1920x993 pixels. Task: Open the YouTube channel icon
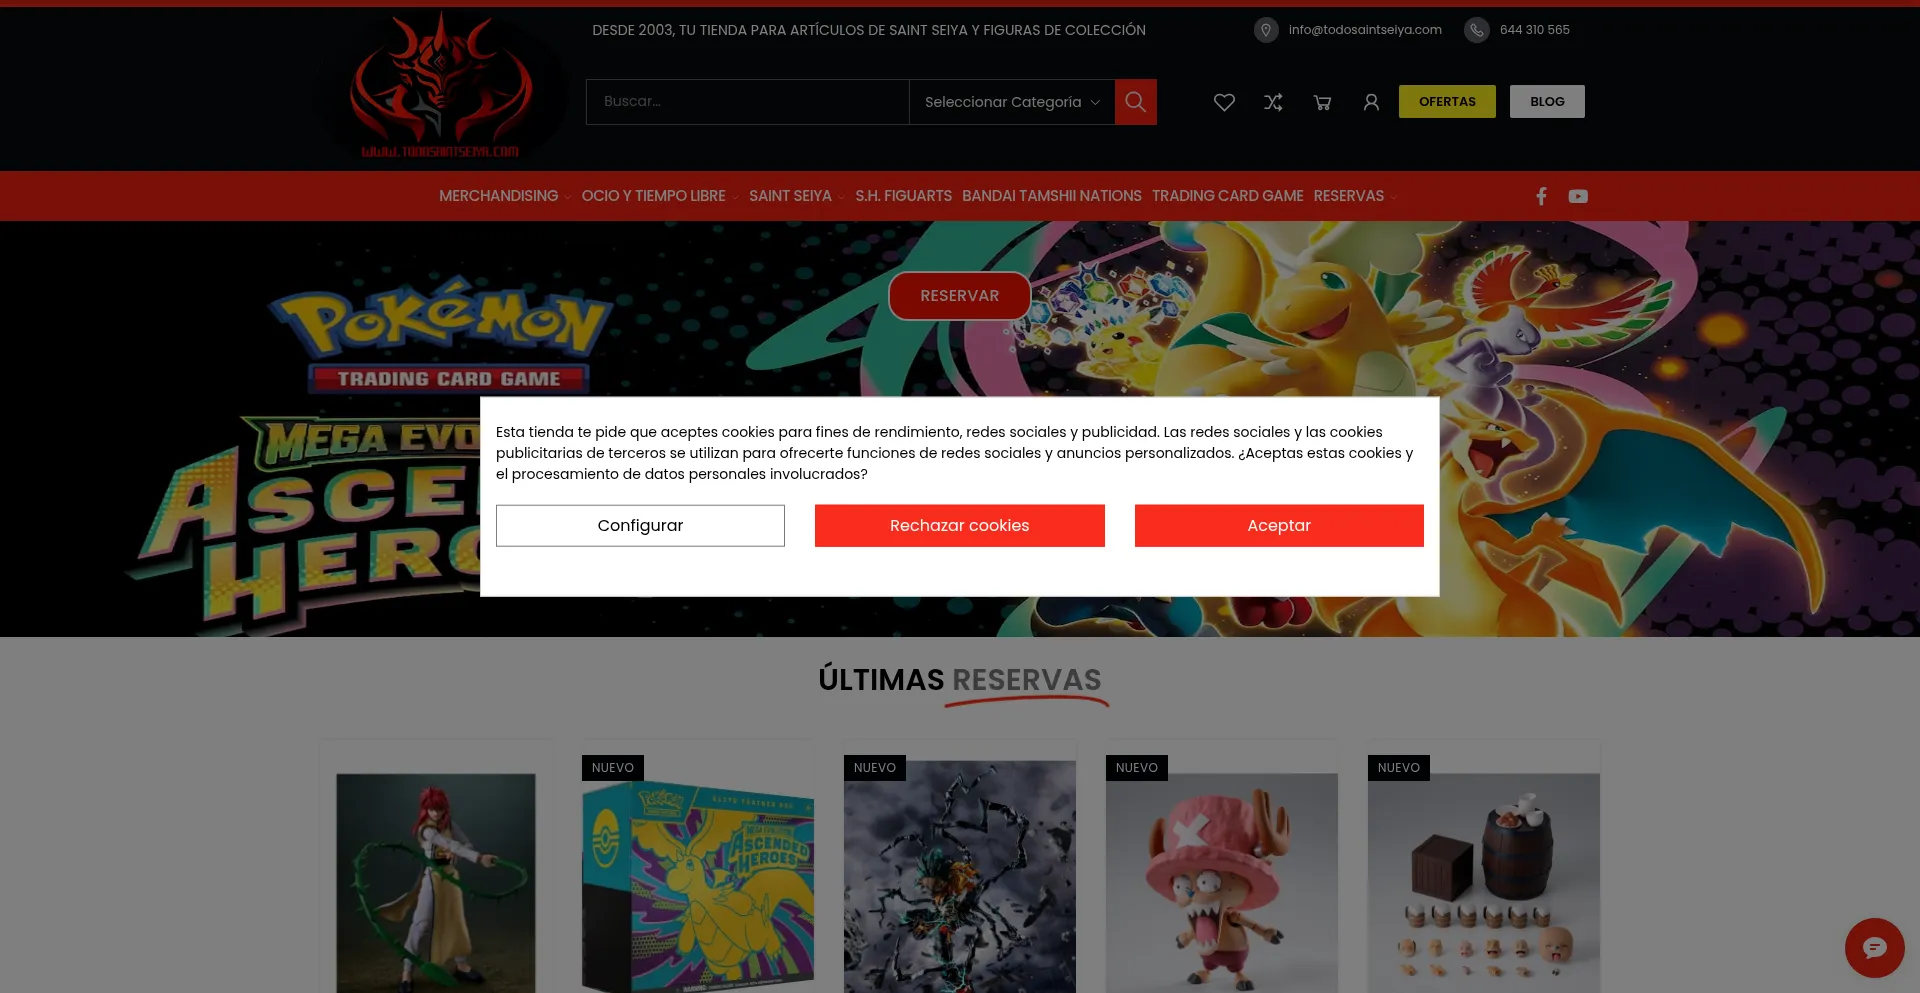[1578, 196]
